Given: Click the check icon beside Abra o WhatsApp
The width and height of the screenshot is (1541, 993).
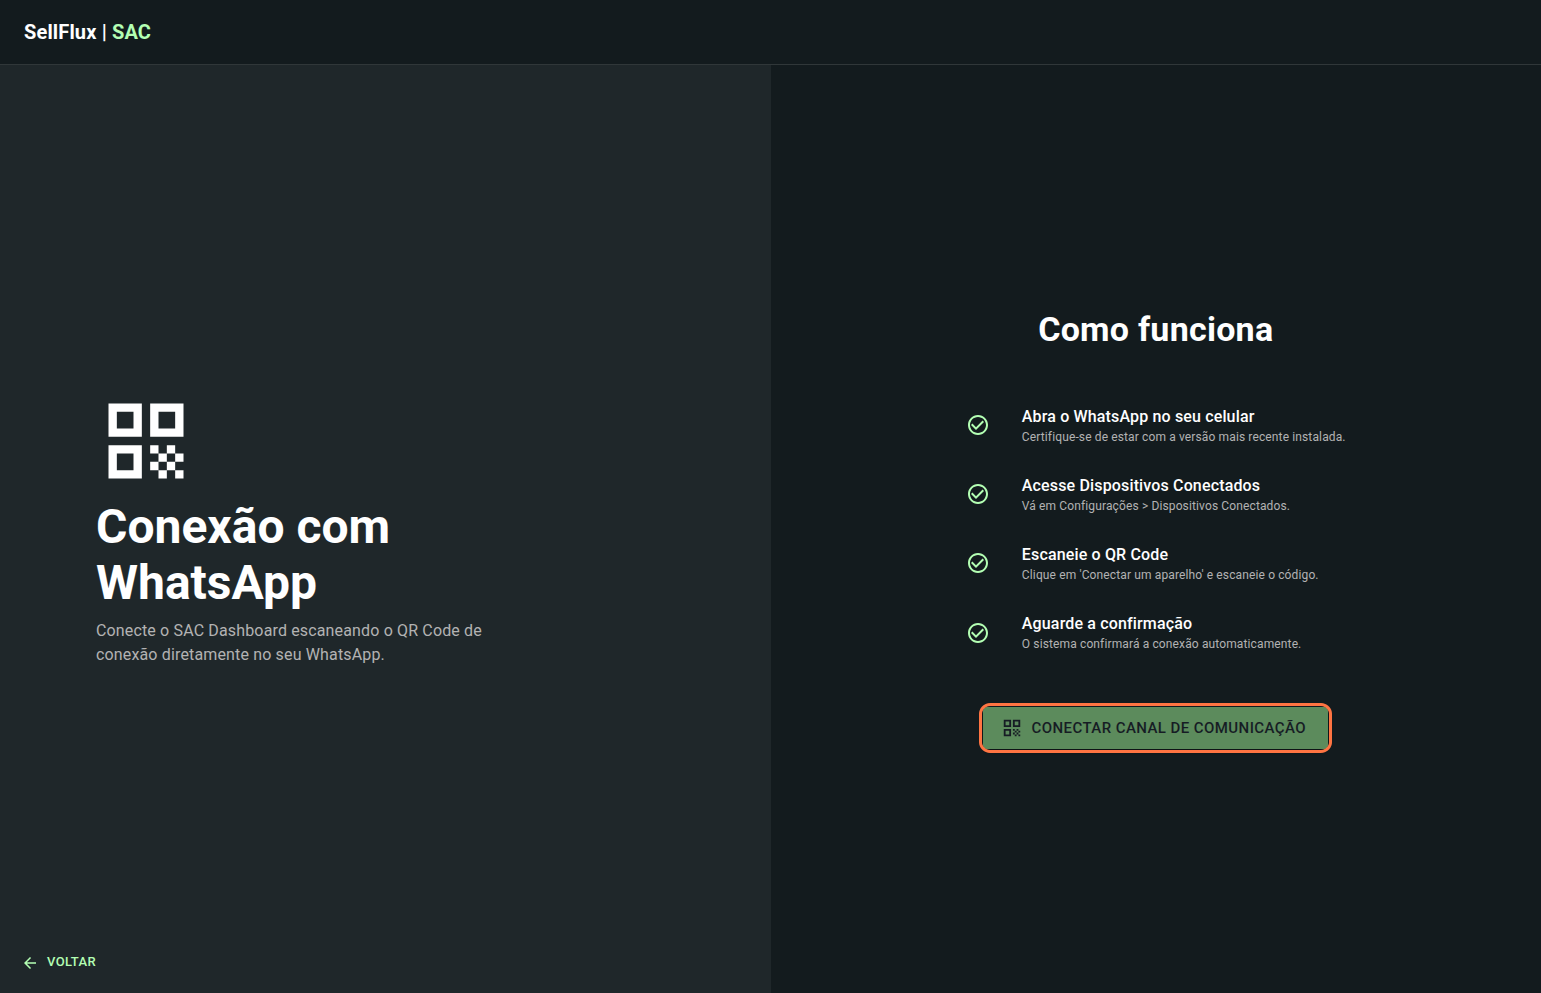Looking at the screenshot, I should point(978,425).
